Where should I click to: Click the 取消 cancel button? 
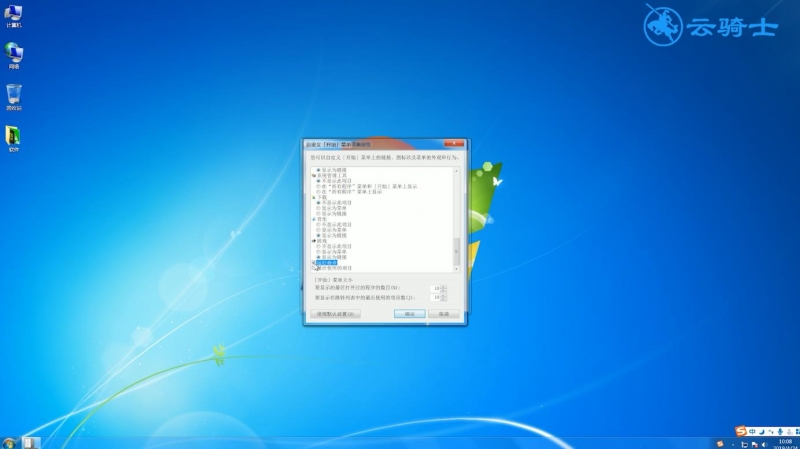pyautogui.click(x=444, y=314)
